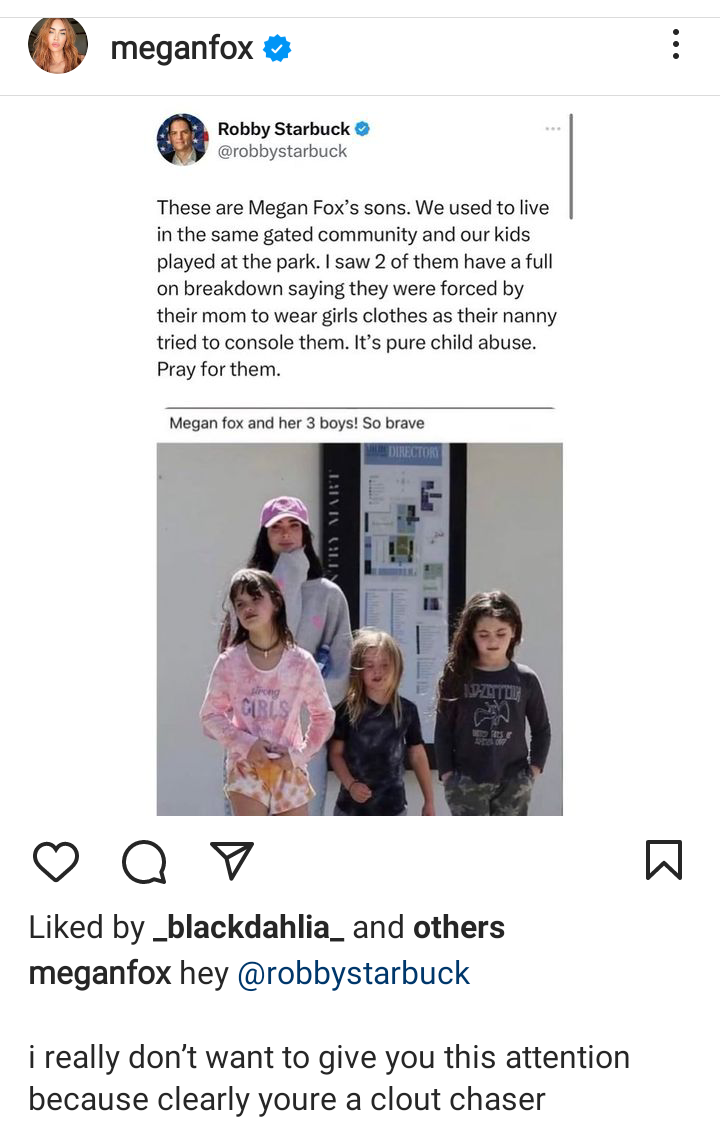Viewport: 720px width, 1144px height.
Task: Tap @robbystarbuck handle in tweet screenshot
Action: 282,151
